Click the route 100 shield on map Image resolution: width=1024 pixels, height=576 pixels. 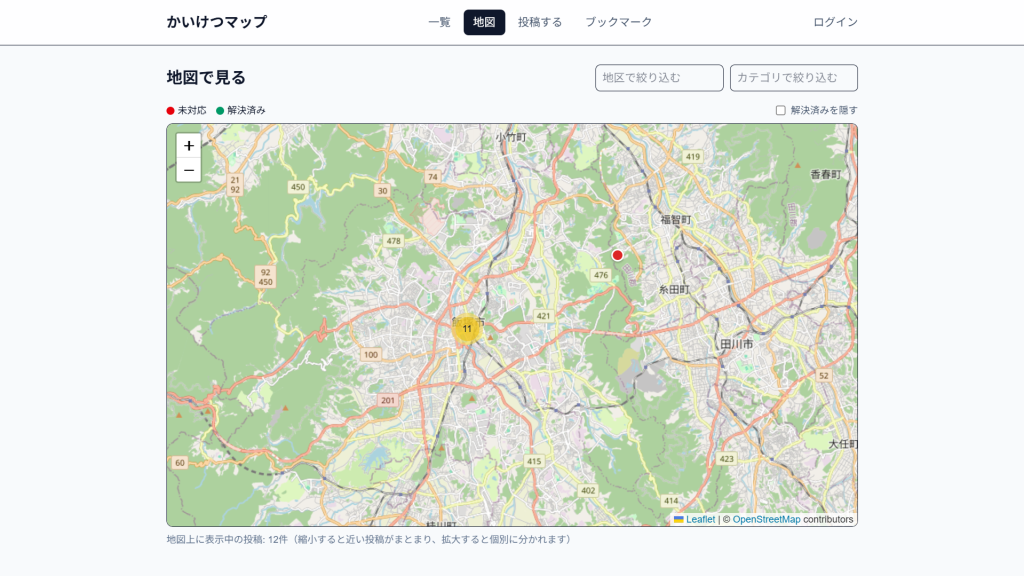371,355
